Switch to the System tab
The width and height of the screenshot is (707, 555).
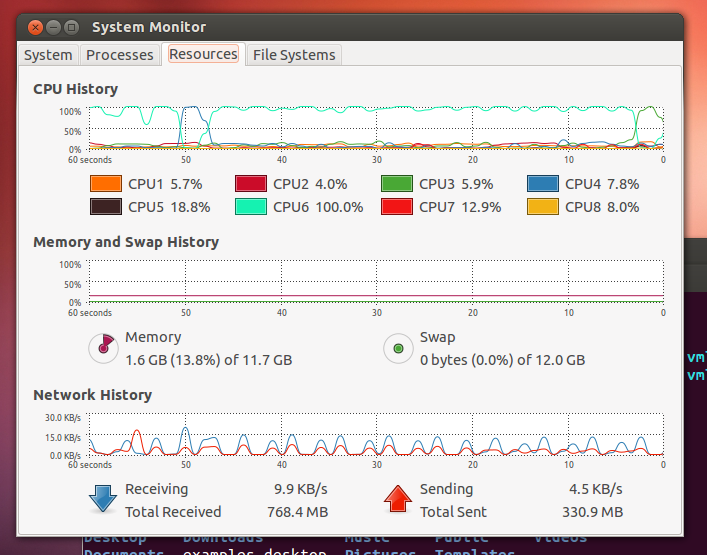click(x=48, y=55)
